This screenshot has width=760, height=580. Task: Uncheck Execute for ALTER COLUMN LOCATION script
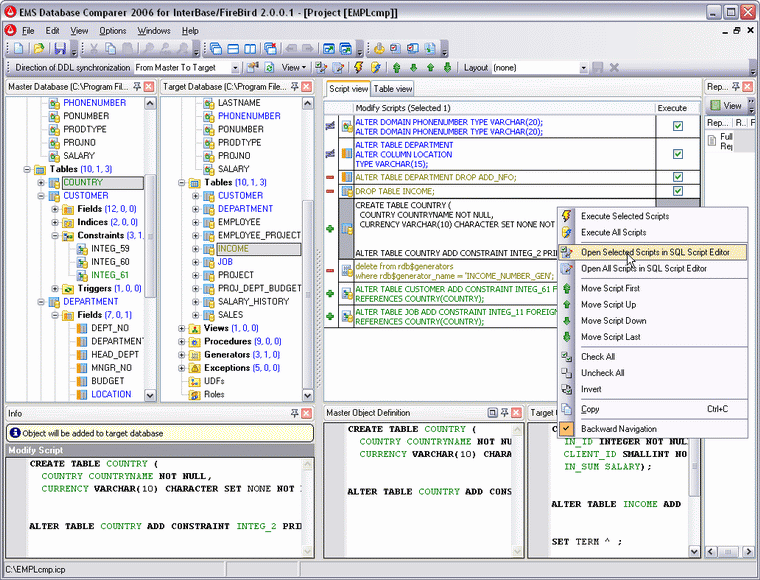678,154
